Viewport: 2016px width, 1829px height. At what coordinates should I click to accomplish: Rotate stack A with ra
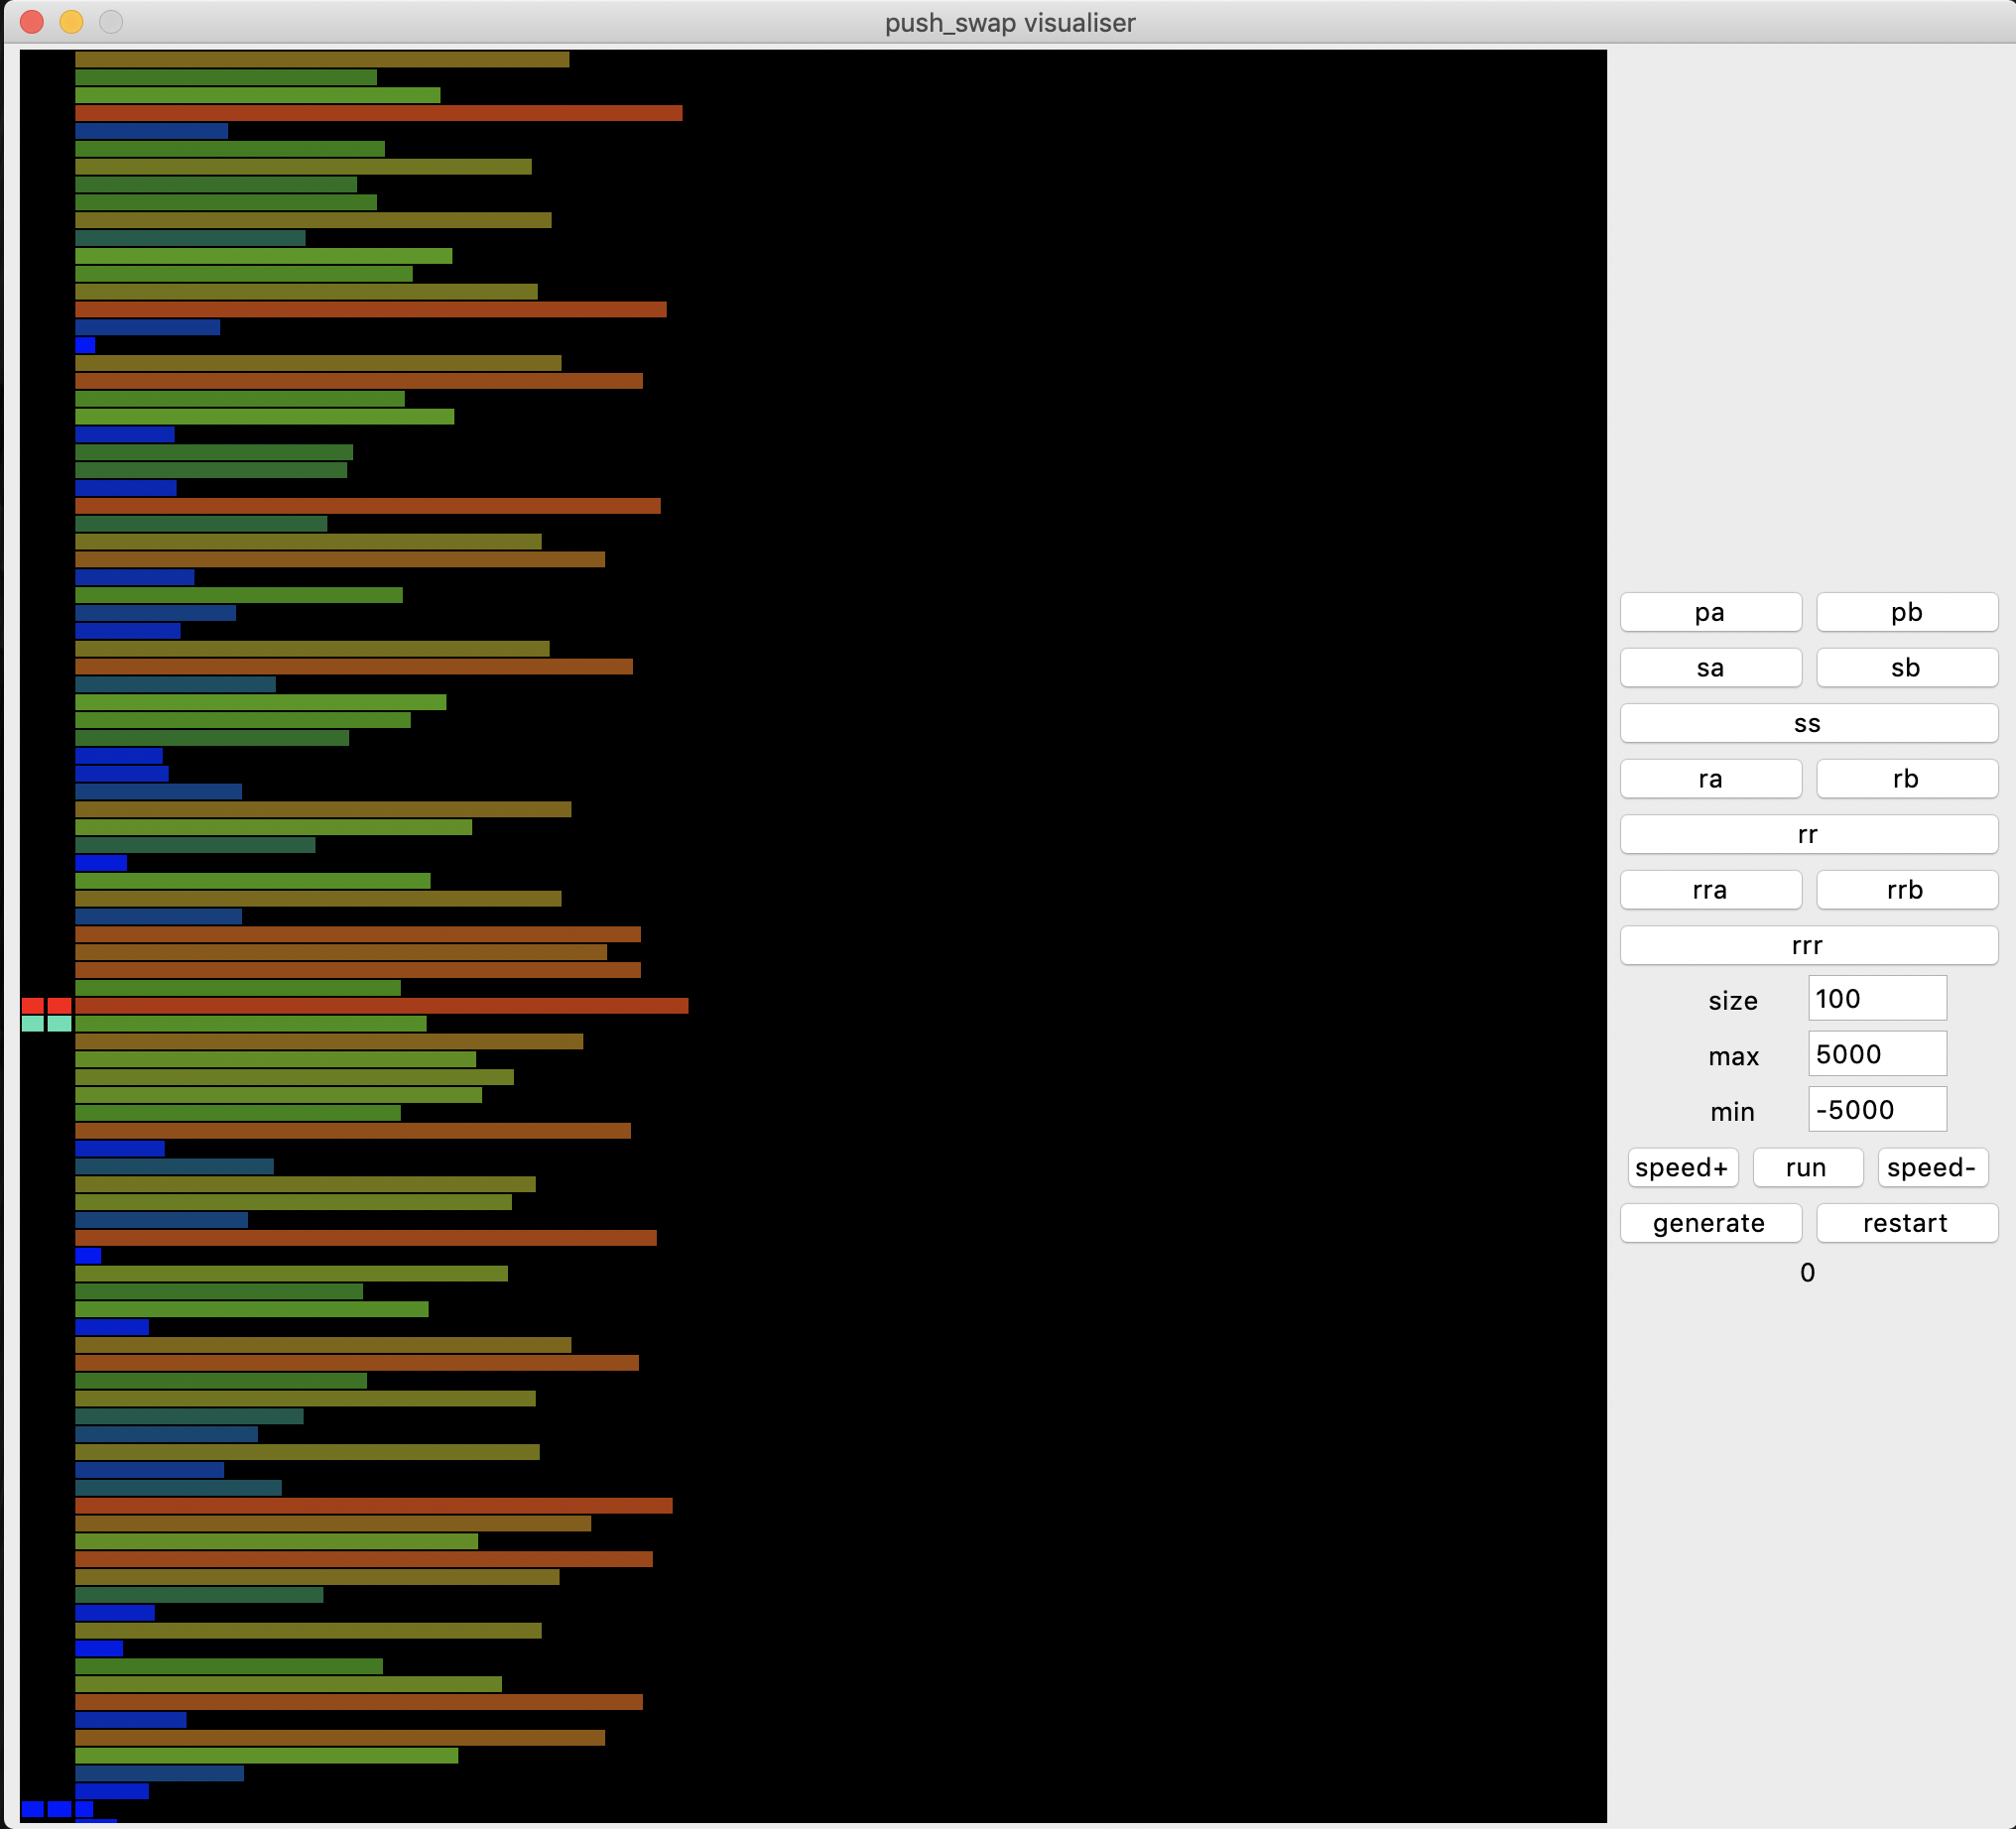[1710, 779]
